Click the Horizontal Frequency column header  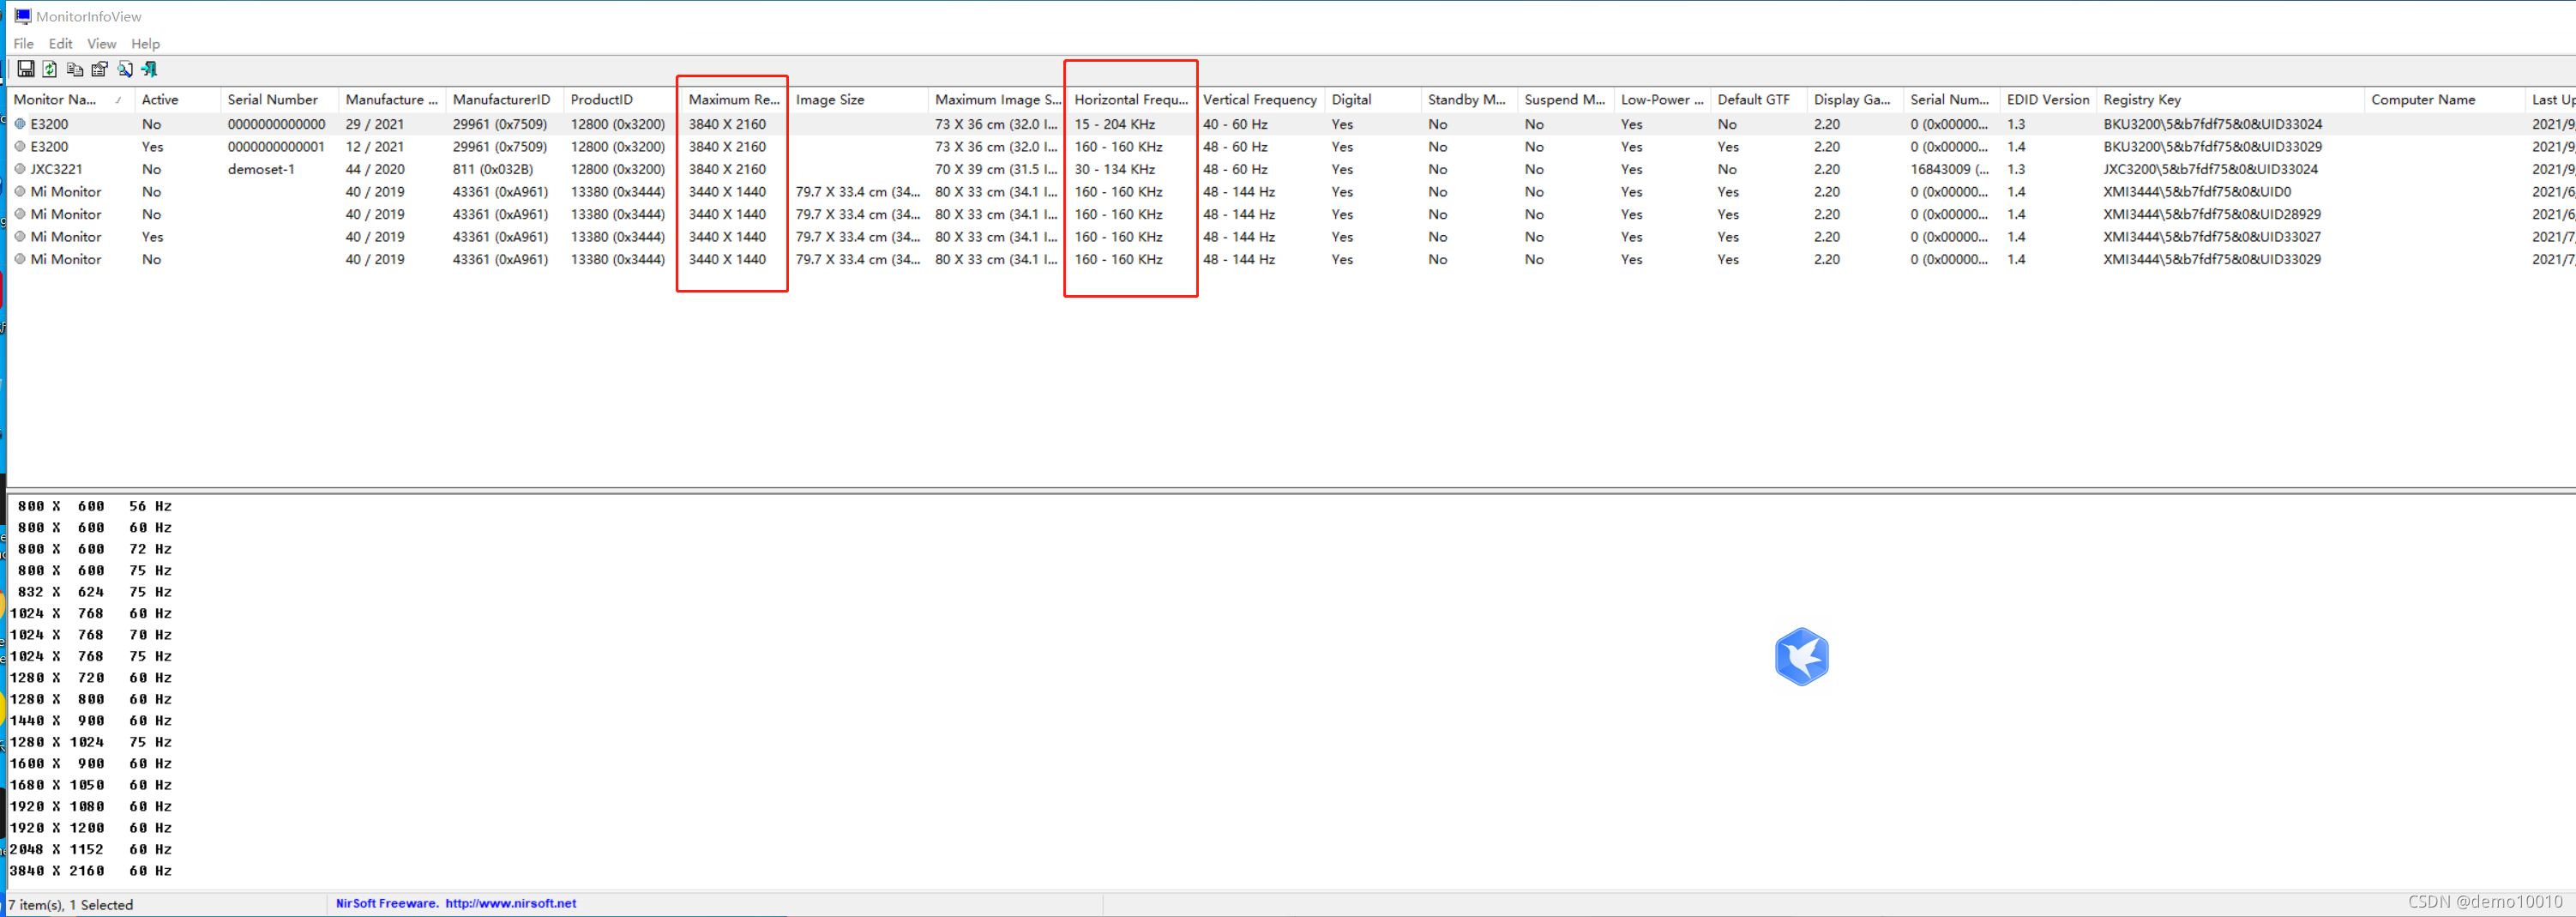[x=1131, y=99]
